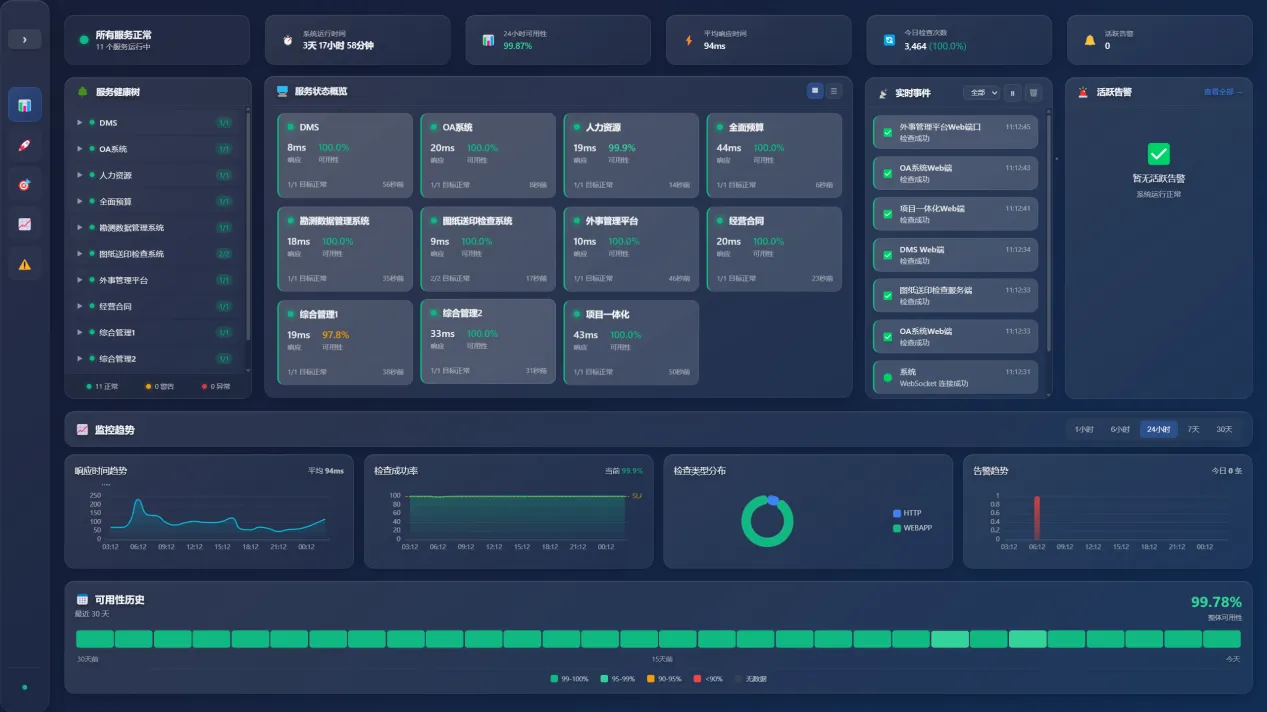
Task: Select the 7天 time range tab
Action: (1192, 429)
